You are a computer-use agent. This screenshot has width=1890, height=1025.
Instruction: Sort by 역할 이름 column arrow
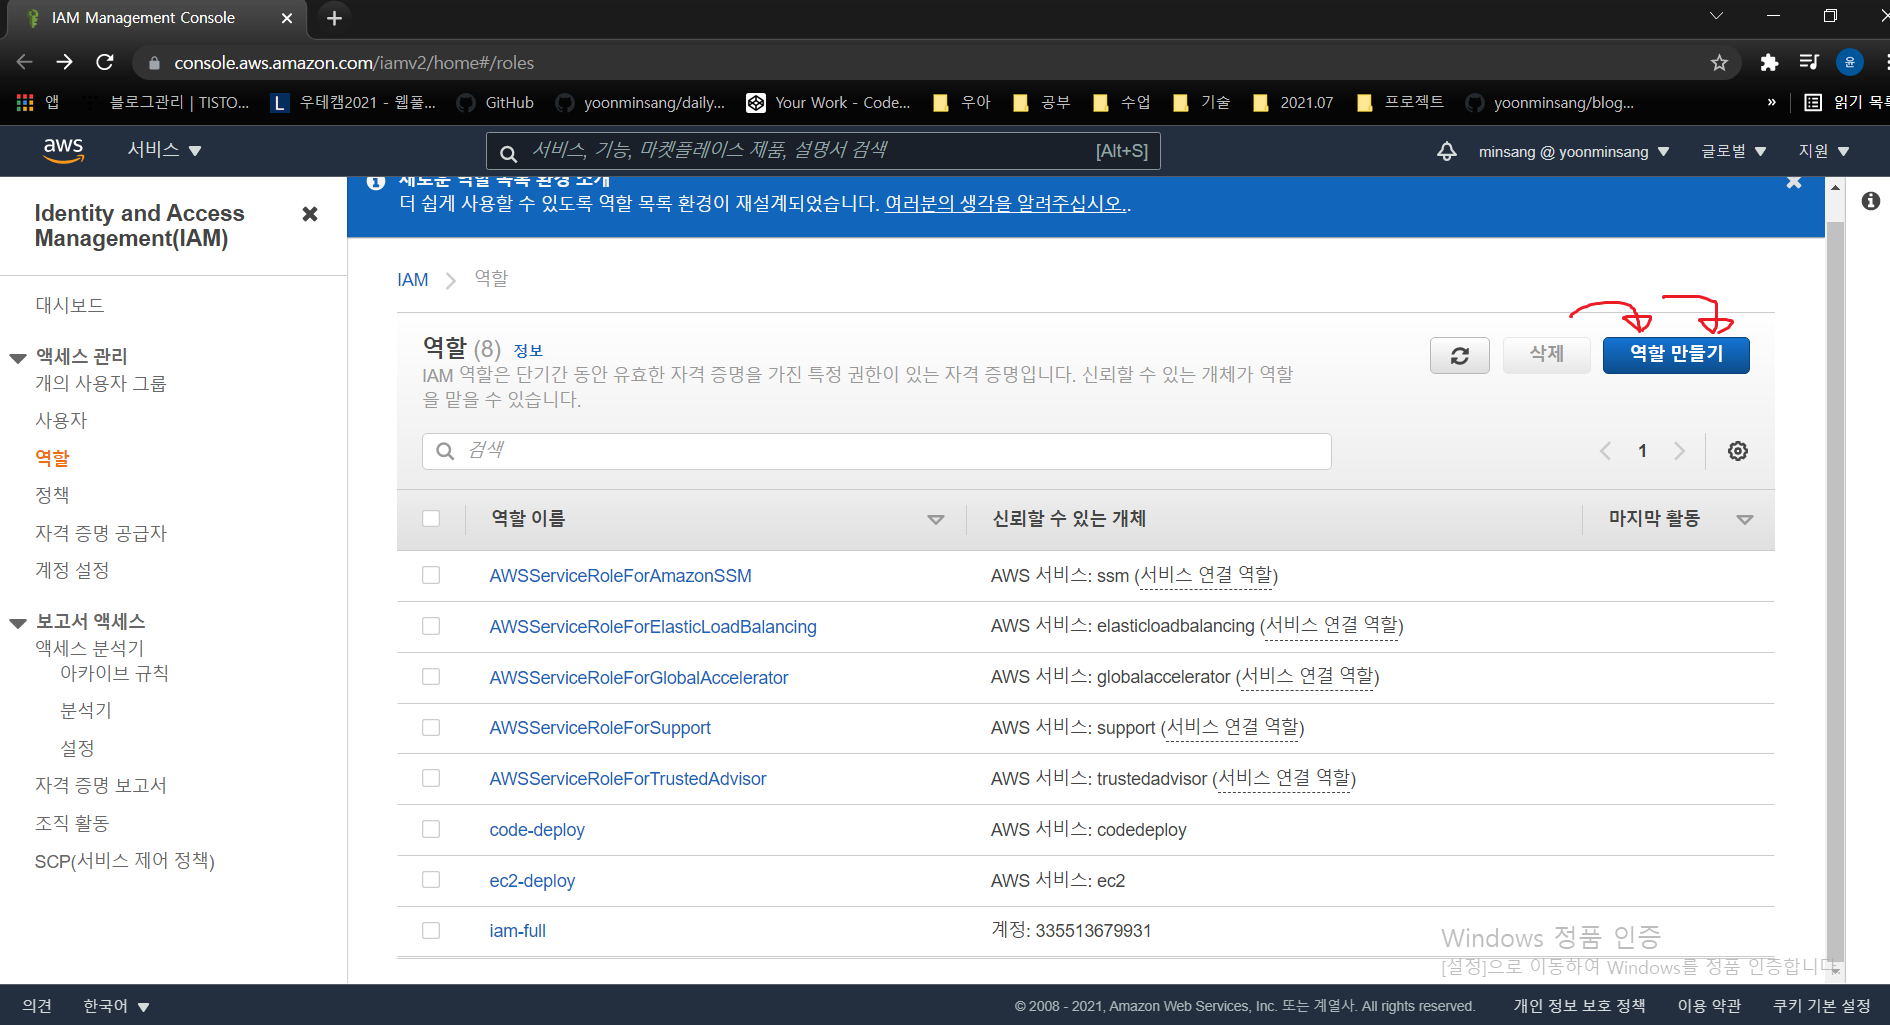point(936,520)
